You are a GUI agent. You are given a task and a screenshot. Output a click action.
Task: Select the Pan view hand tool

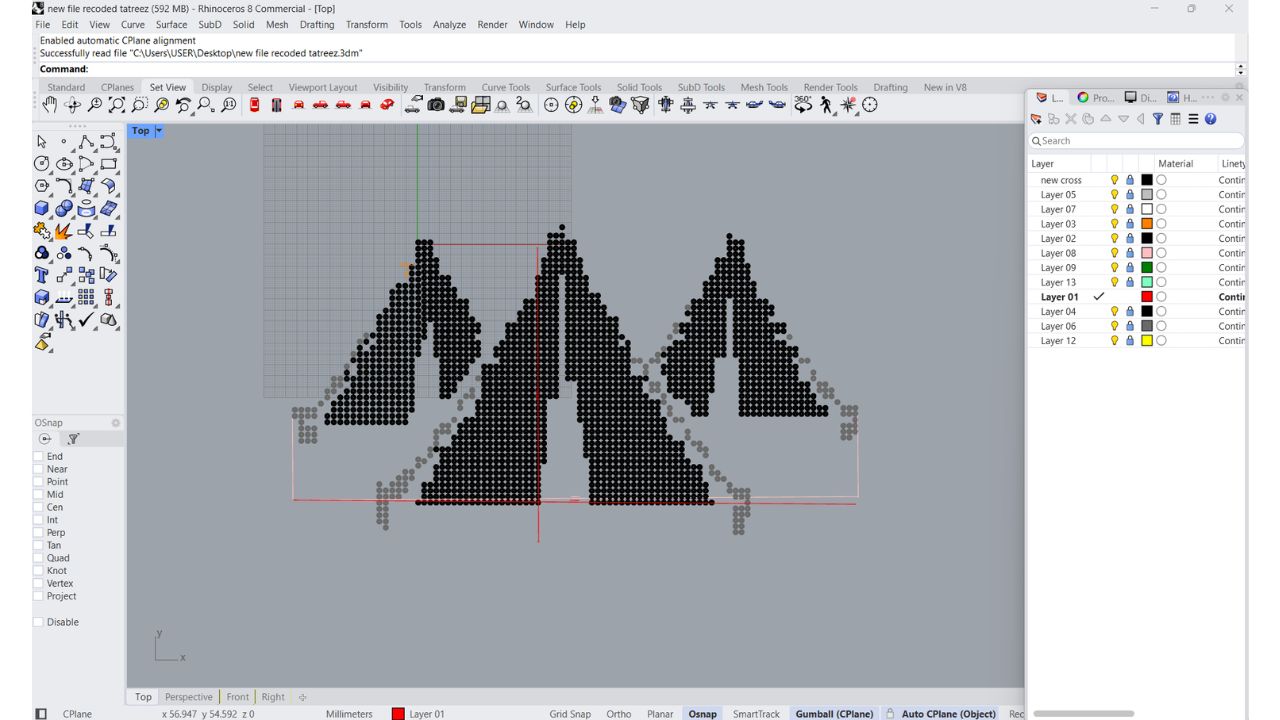(49, 105)
